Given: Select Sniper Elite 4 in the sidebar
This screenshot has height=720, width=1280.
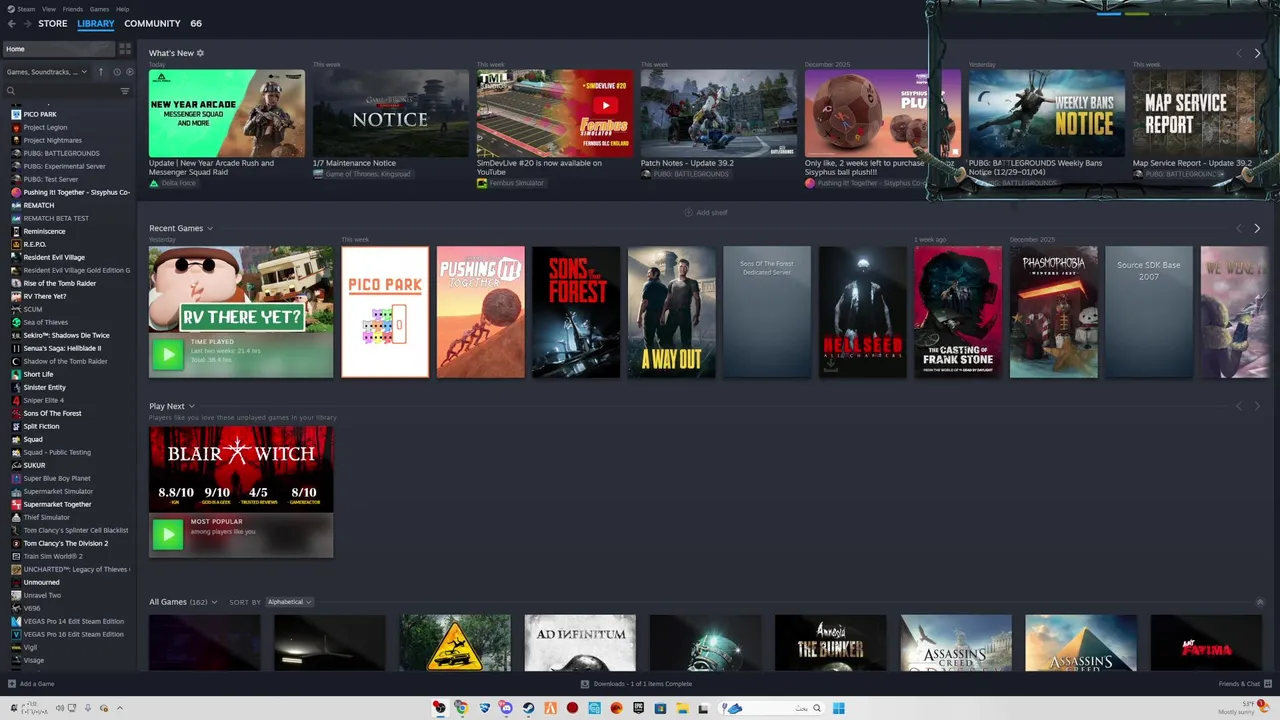Looking at the screenshot, I should point(43,400).
